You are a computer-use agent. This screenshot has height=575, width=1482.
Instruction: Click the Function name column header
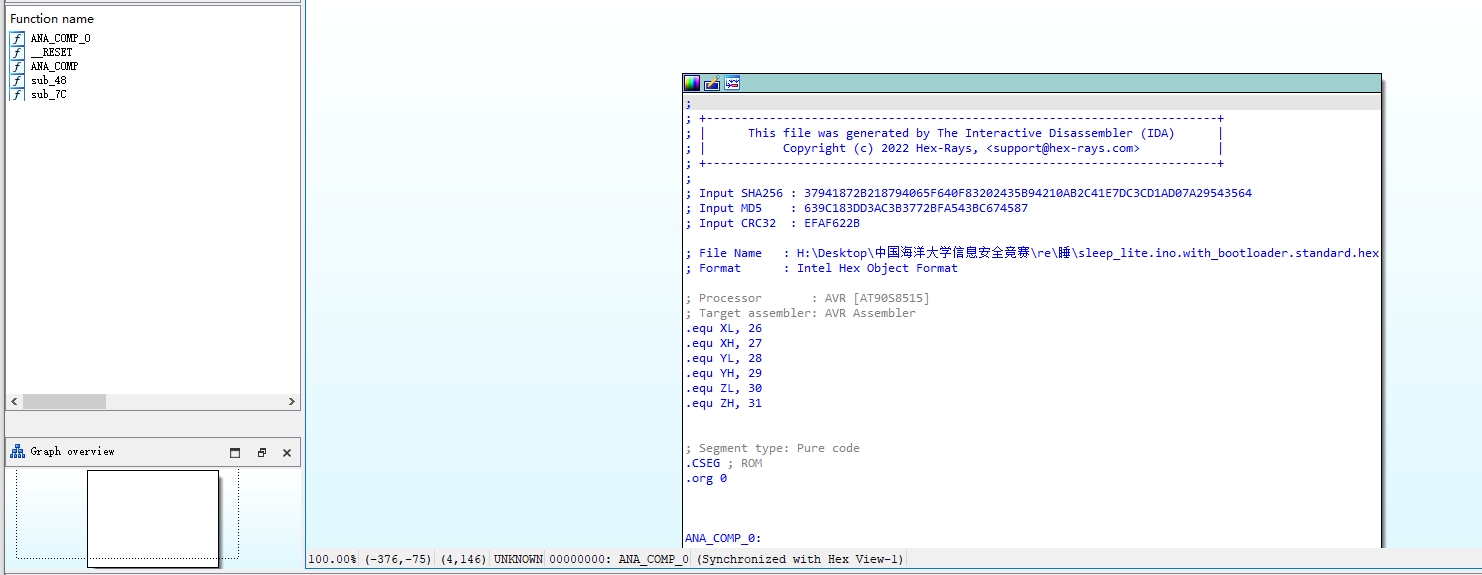[52, 19]
